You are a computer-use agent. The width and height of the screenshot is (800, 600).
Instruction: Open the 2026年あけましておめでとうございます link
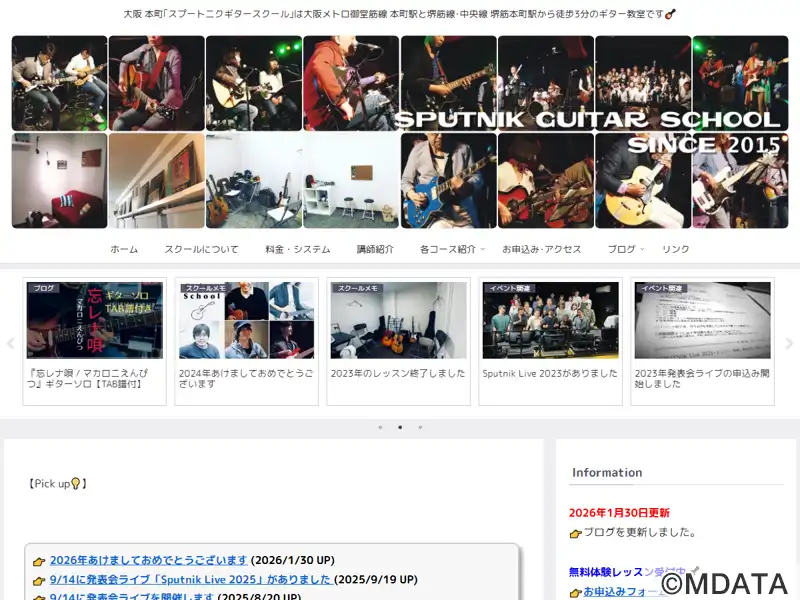click(148, 560)
